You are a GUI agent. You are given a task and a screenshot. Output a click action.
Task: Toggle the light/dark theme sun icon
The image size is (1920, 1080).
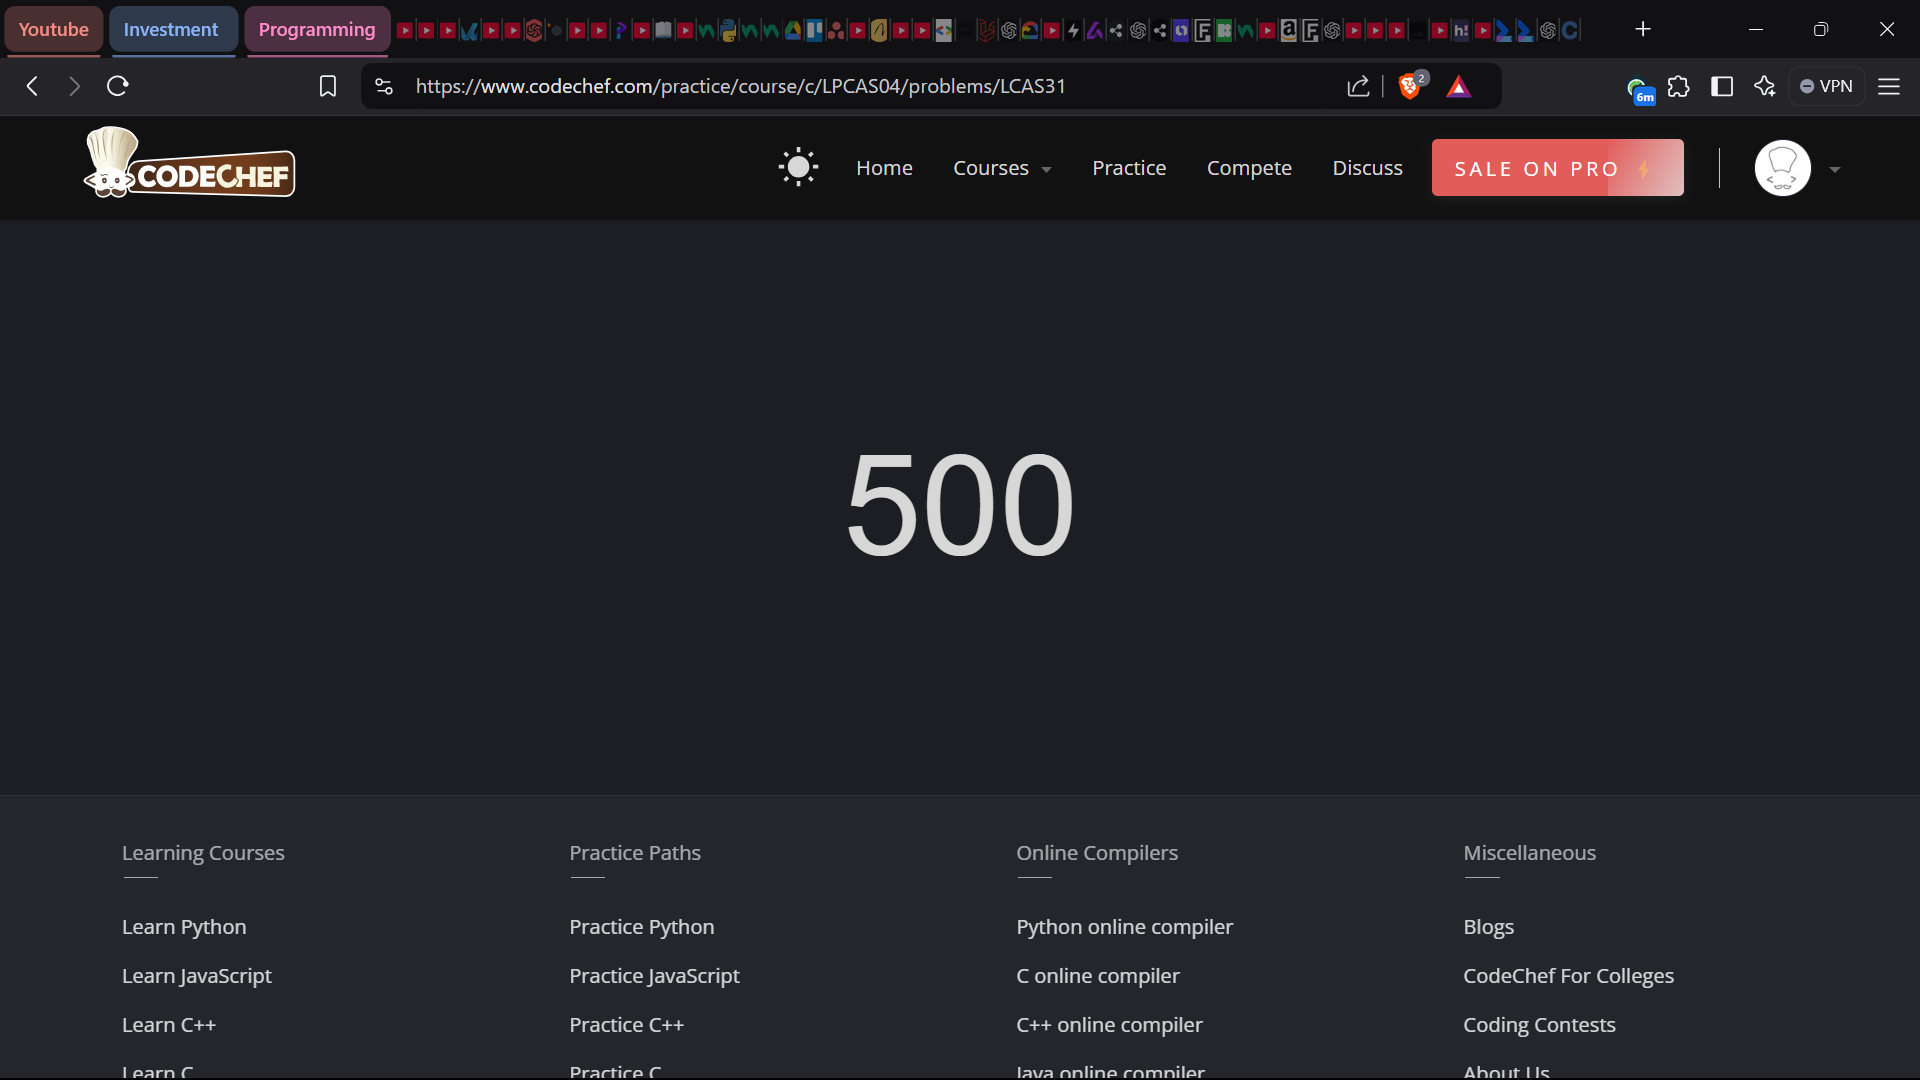click(x=798, y=168)
